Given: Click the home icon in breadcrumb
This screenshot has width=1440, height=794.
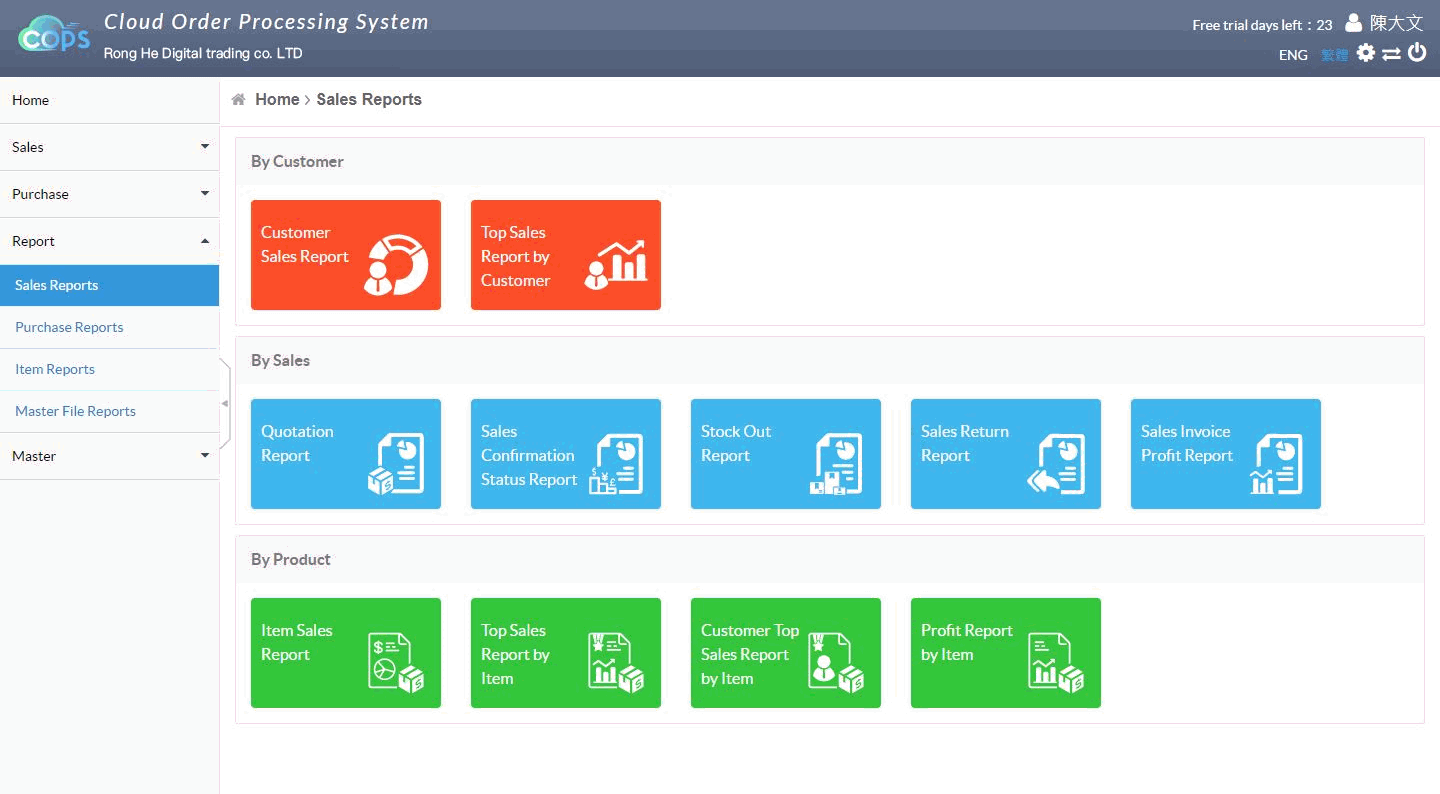Looking at the screenshot, I should pos(239,100).
